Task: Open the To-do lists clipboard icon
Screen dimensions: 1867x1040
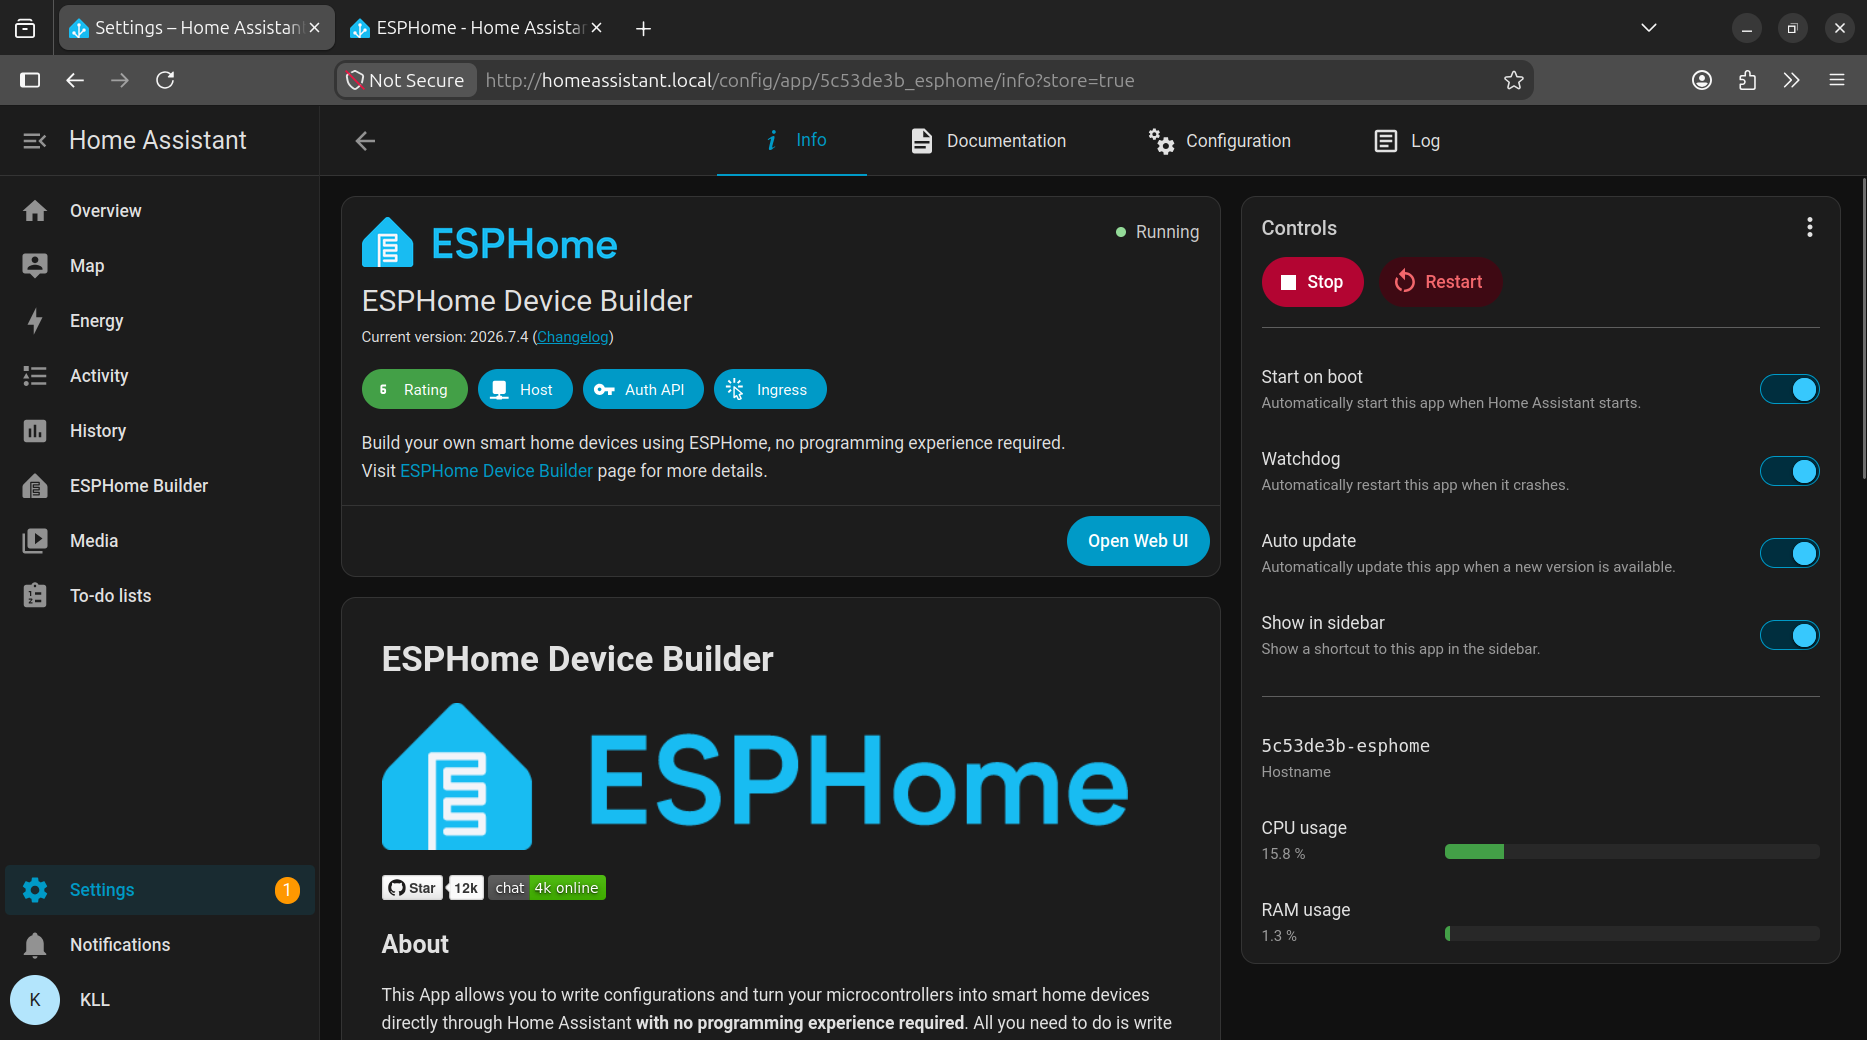Action: point(35,596)
